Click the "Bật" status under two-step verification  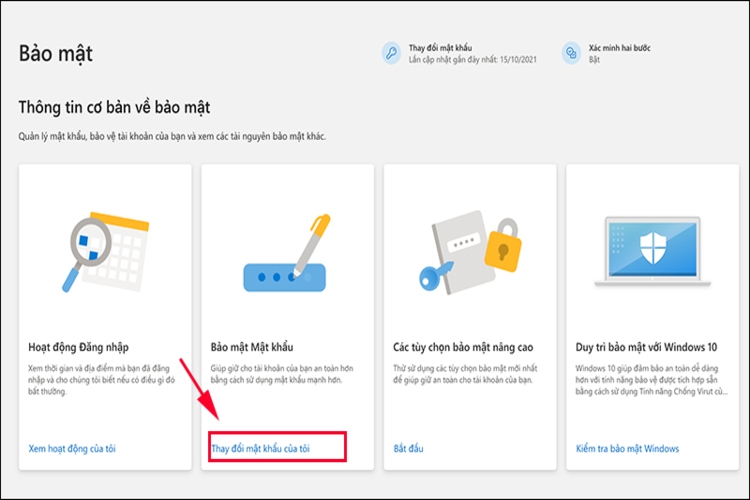[595, 60]
